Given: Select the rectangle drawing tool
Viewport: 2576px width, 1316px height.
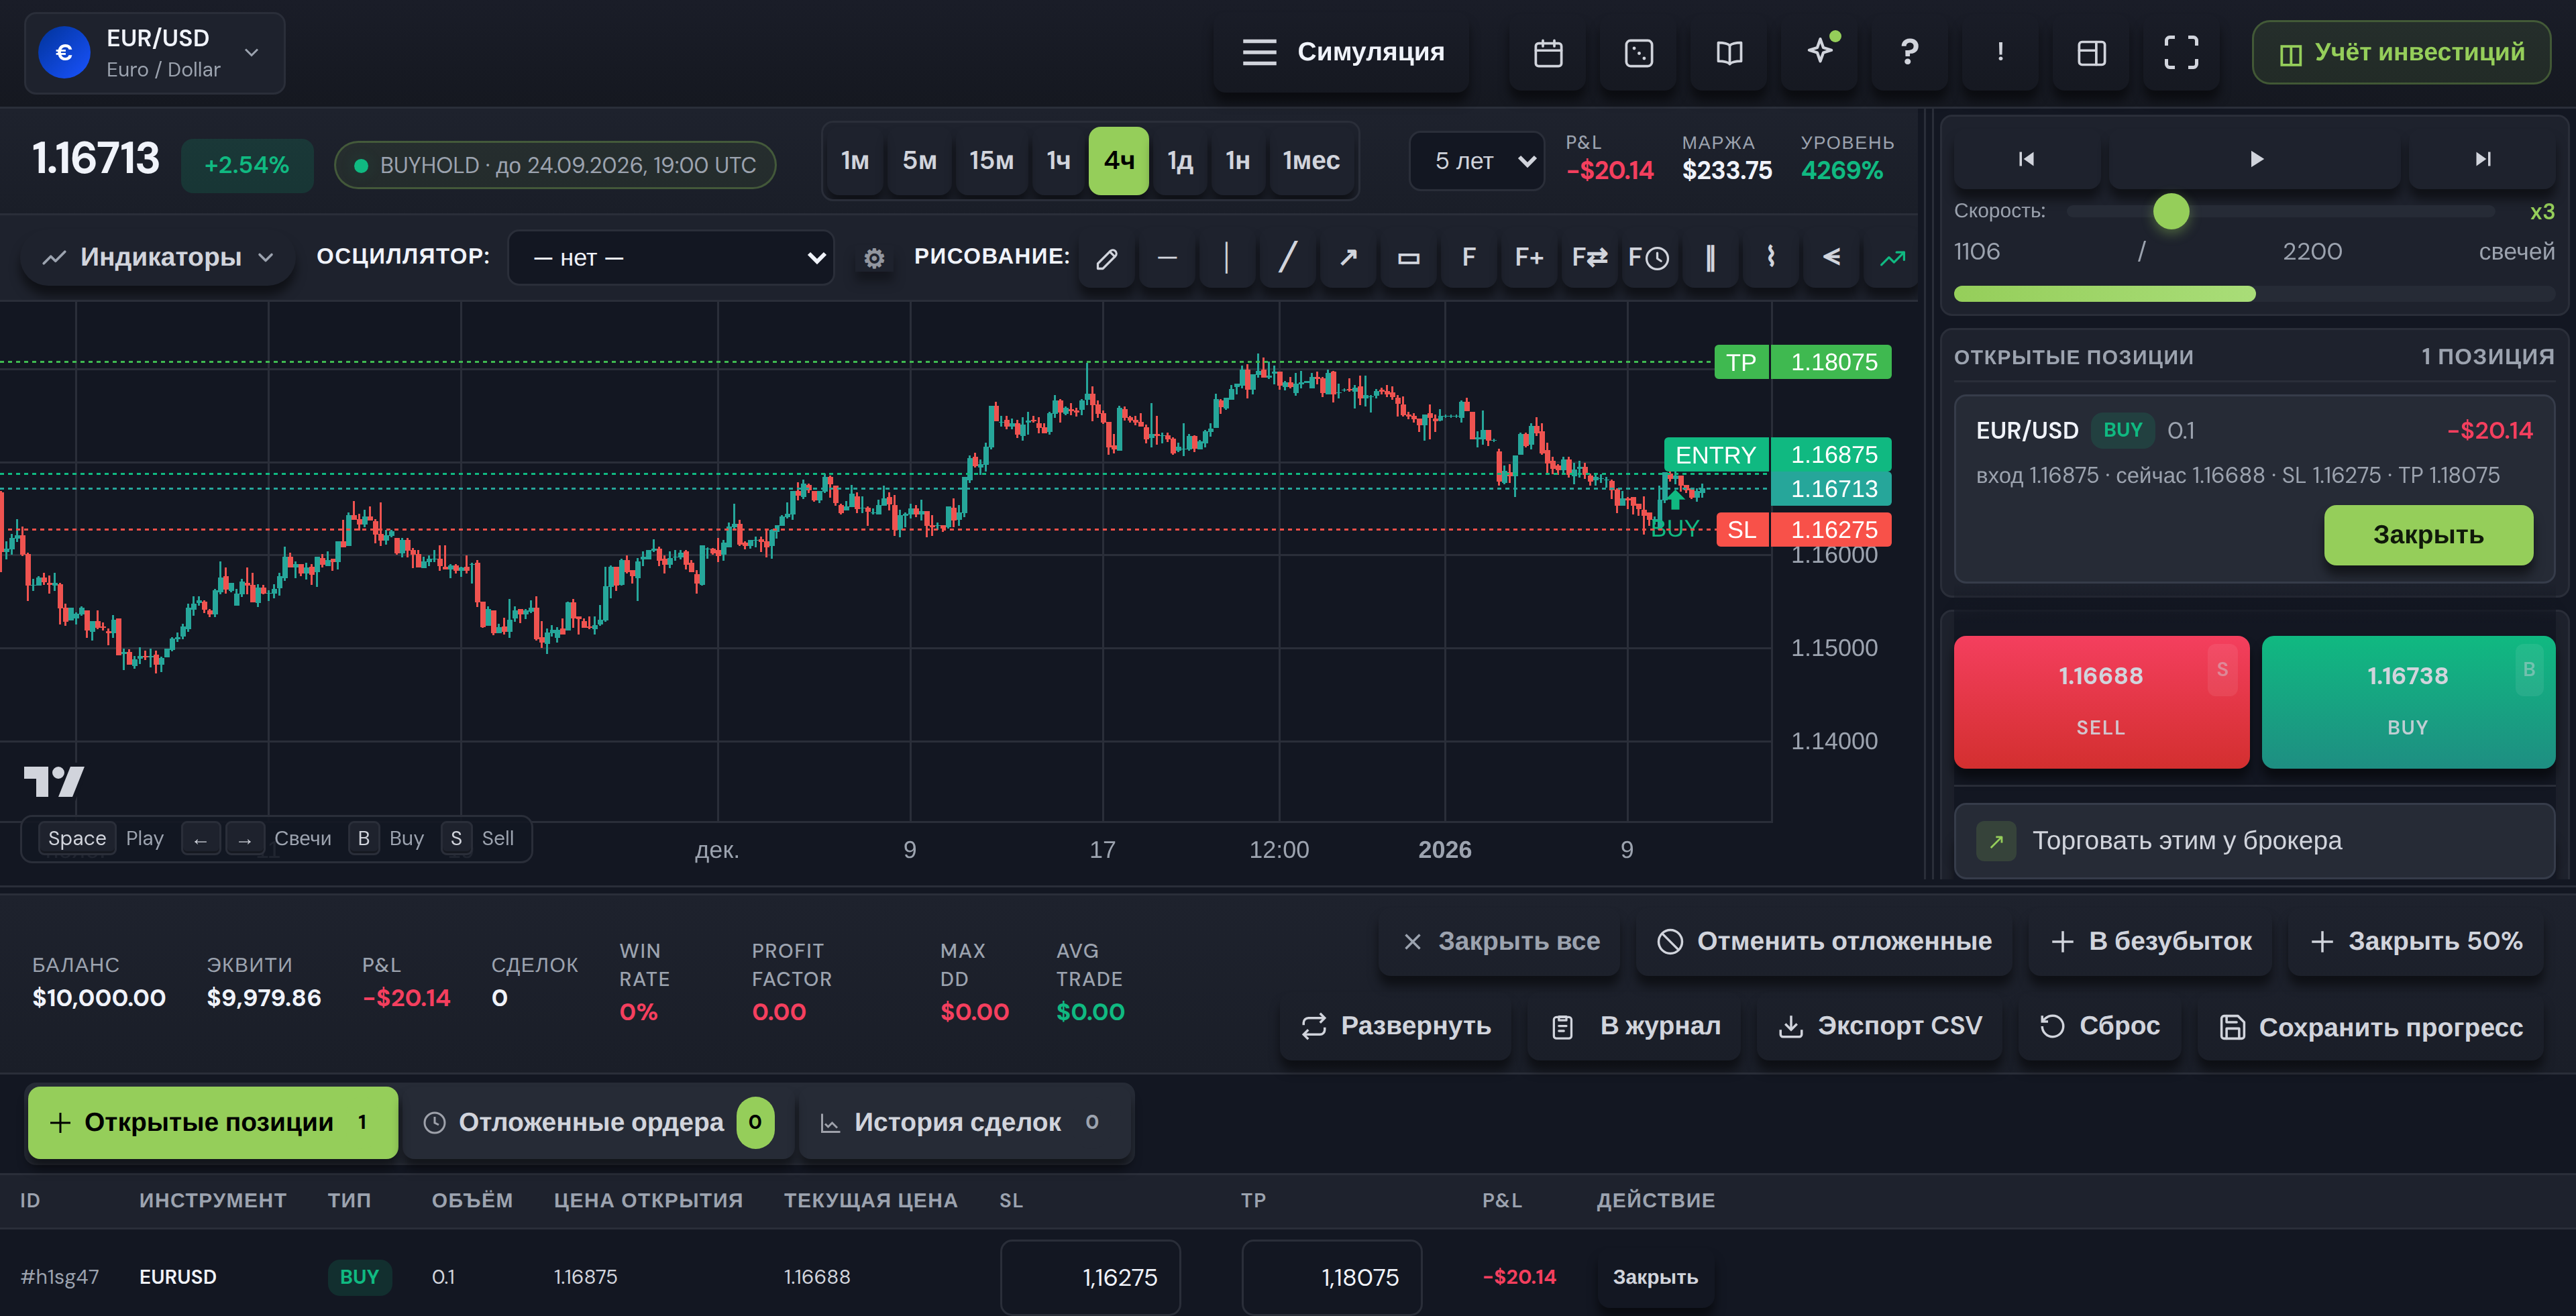Looking at the screenshot, I should point(1408,258).
